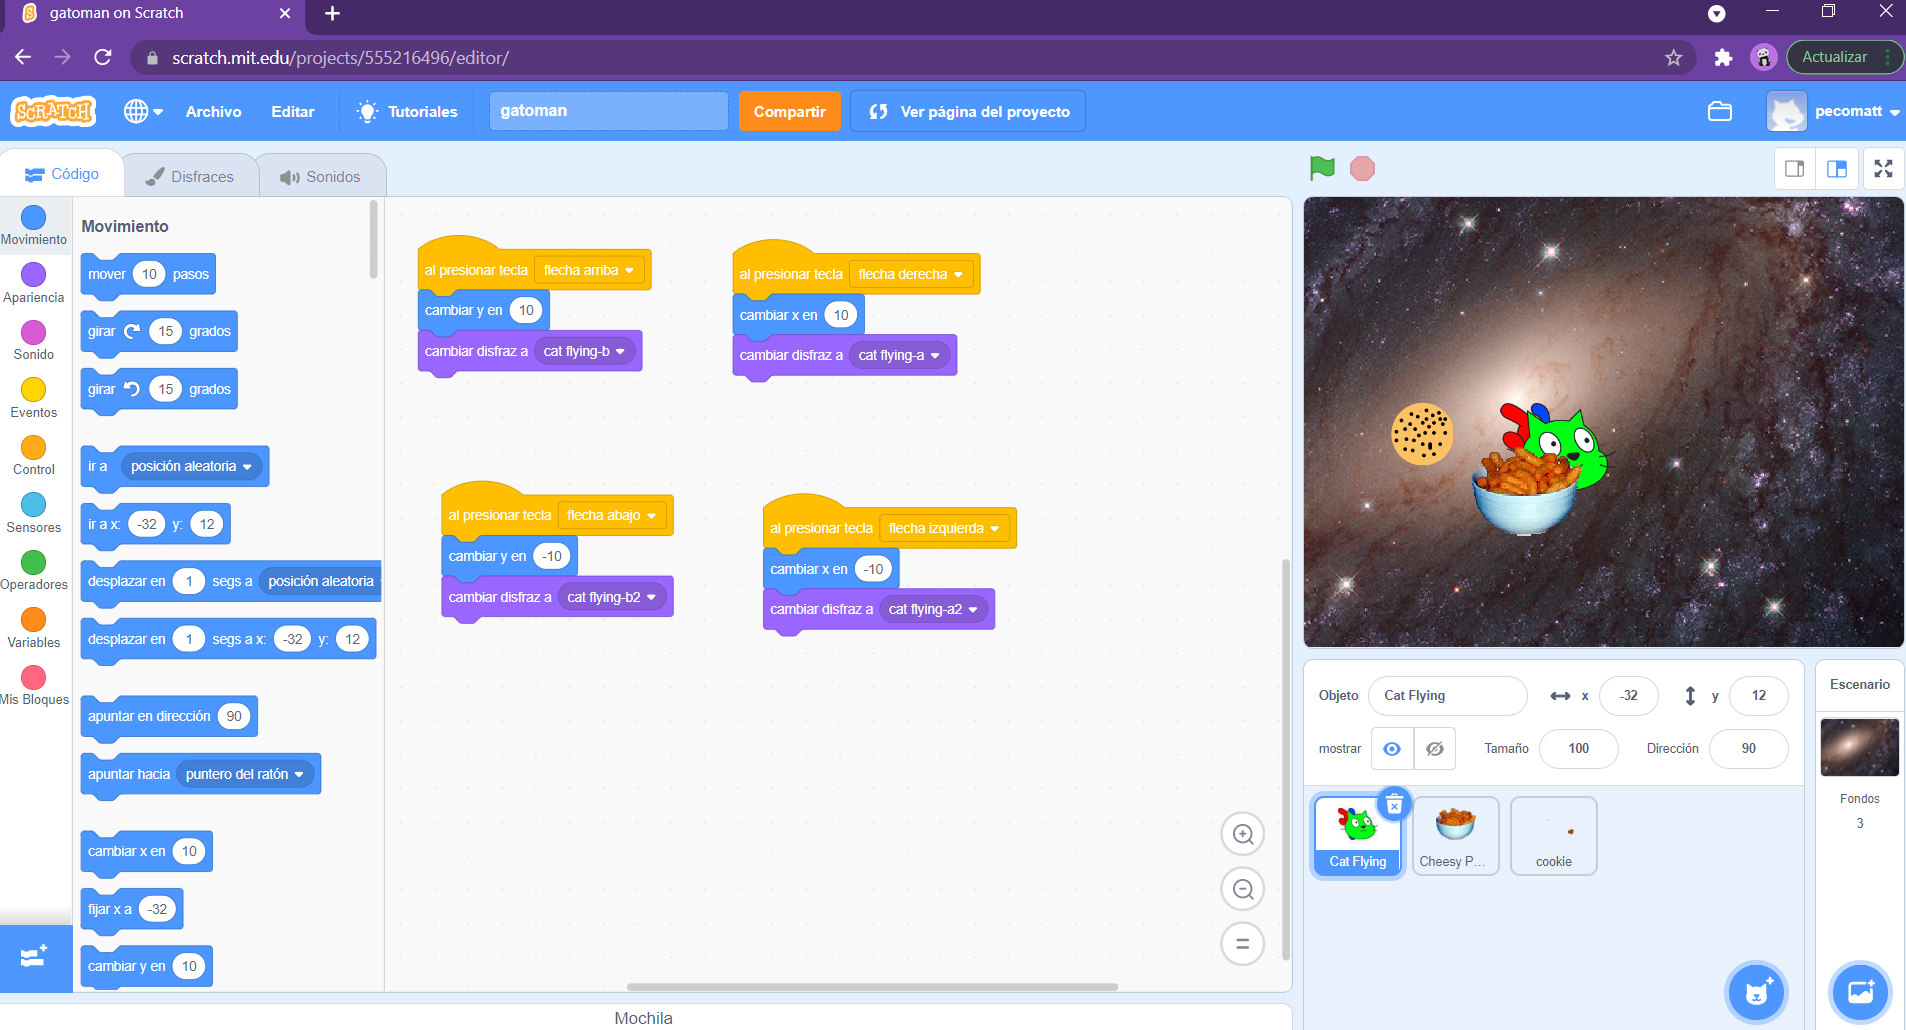This screenshot has height=1030, width=1906.
Task: Zoom out on the code workspace
Action: [x=1243, y=889]
